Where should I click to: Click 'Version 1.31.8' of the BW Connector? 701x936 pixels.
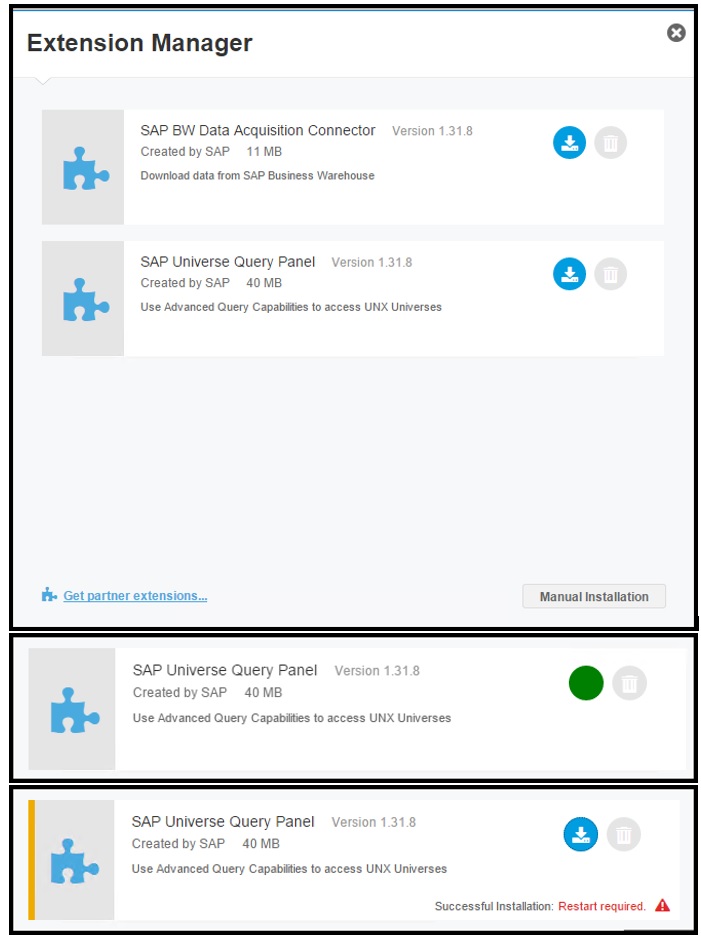click(x=432, y=131)
